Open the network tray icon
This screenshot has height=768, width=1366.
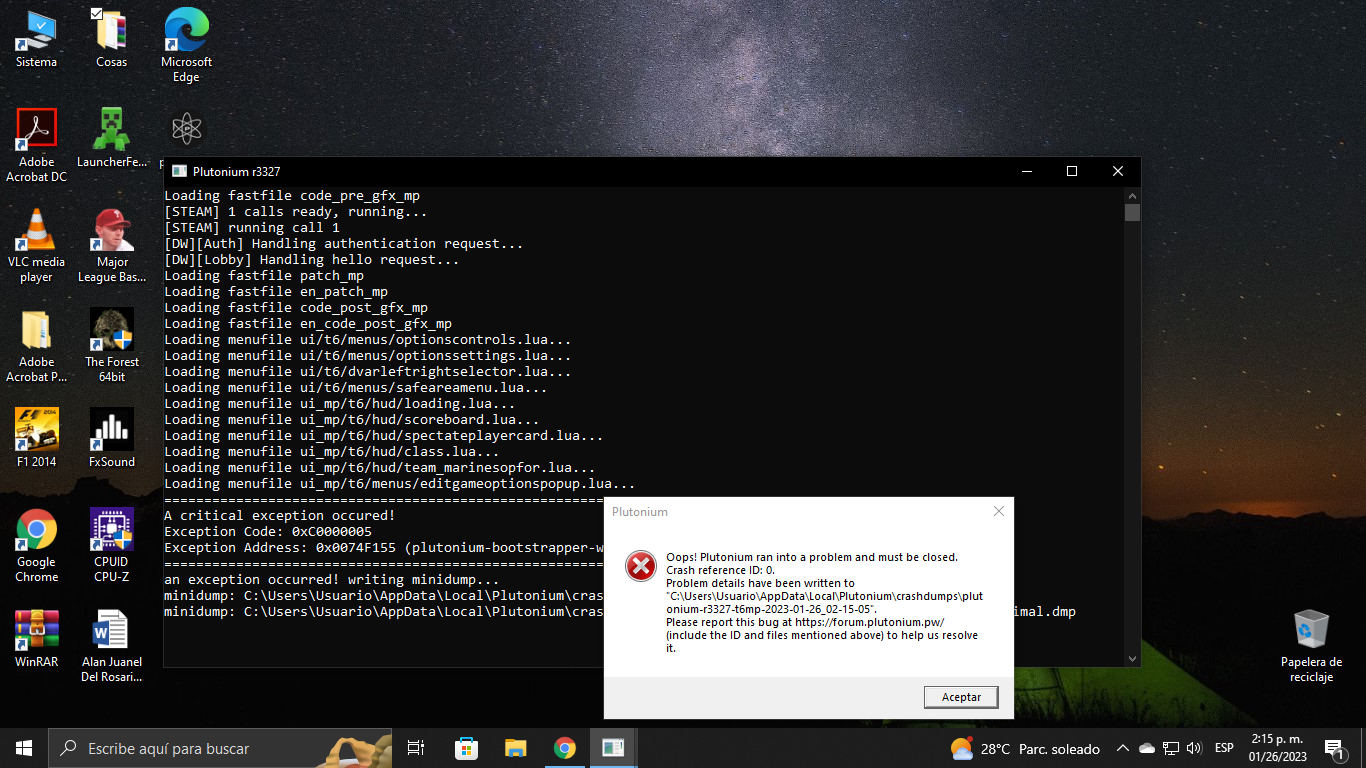click(x=1170, y=748)
